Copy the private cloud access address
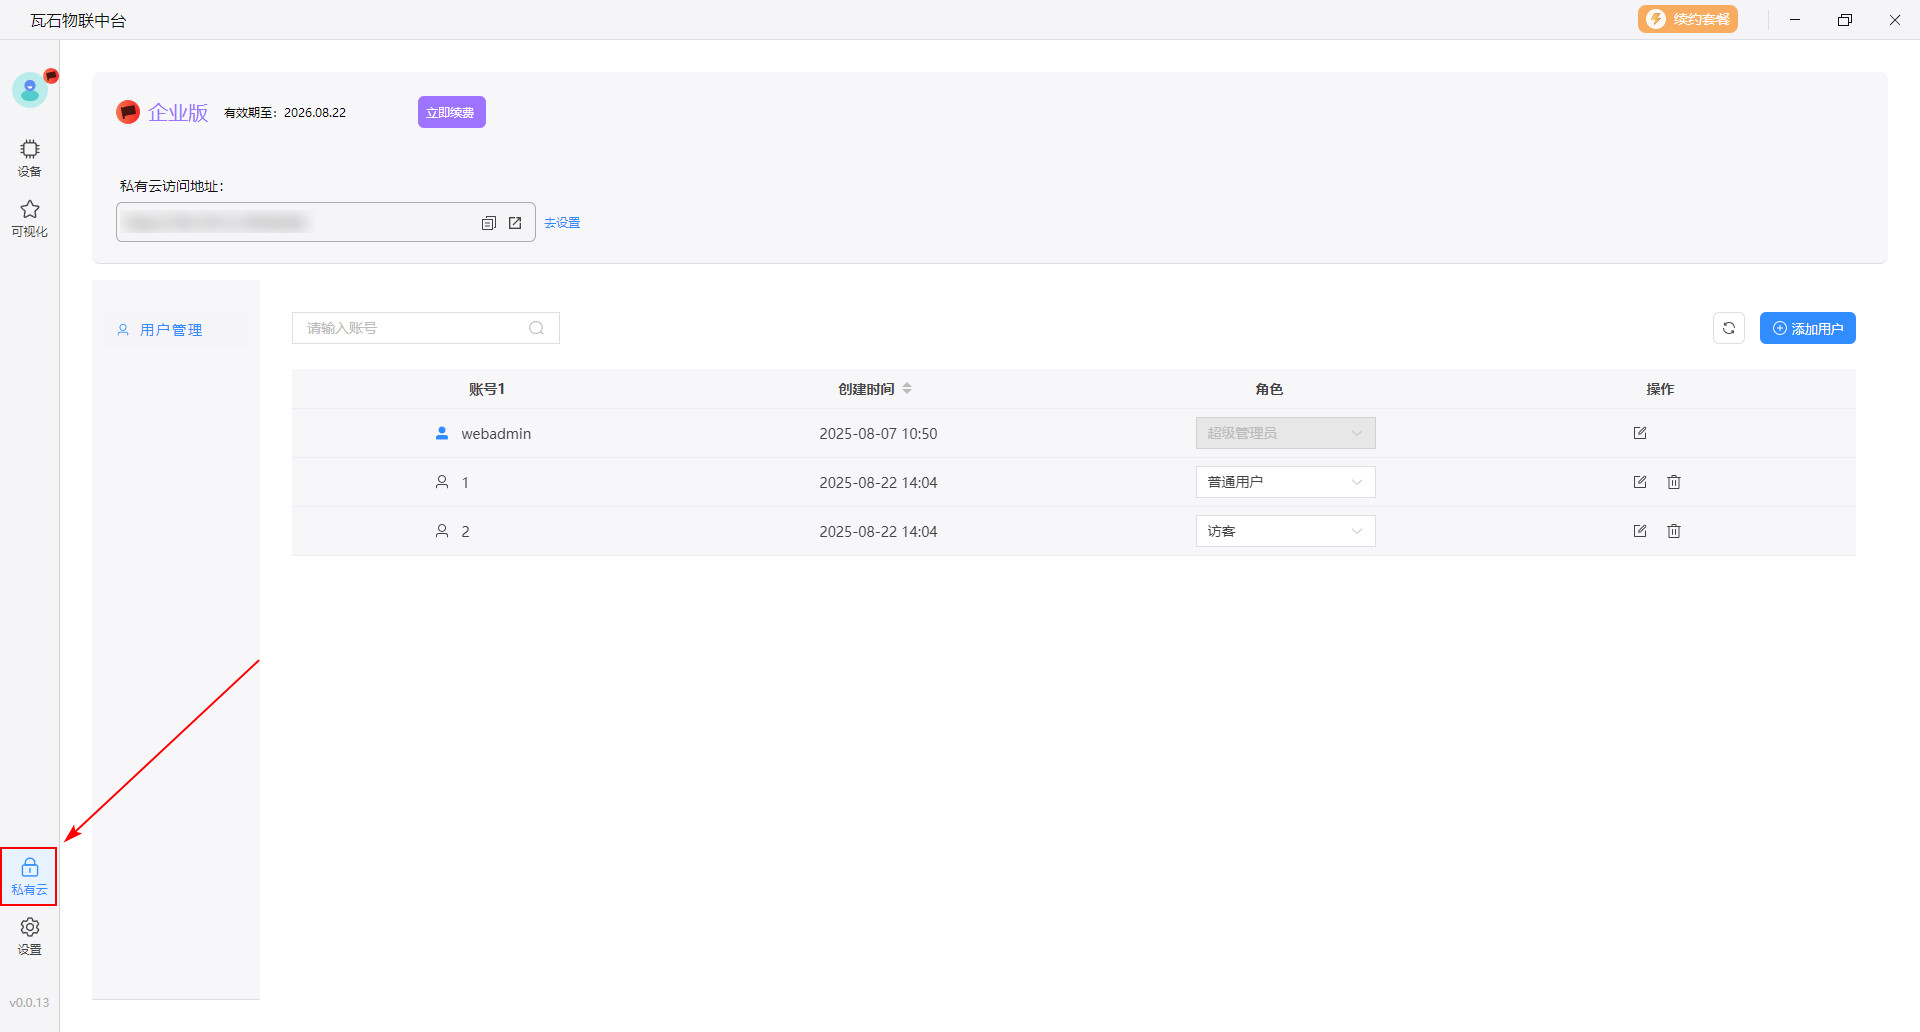Screen dimensions: 1920x1032 488,223
